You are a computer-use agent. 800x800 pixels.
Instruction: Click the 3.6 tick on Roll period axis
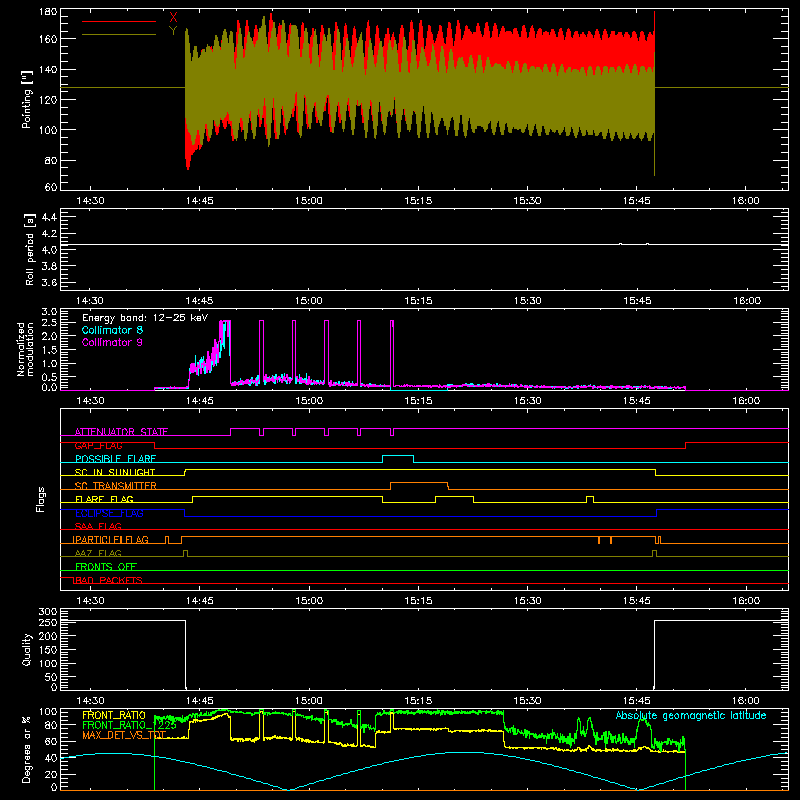click(49, 283)
